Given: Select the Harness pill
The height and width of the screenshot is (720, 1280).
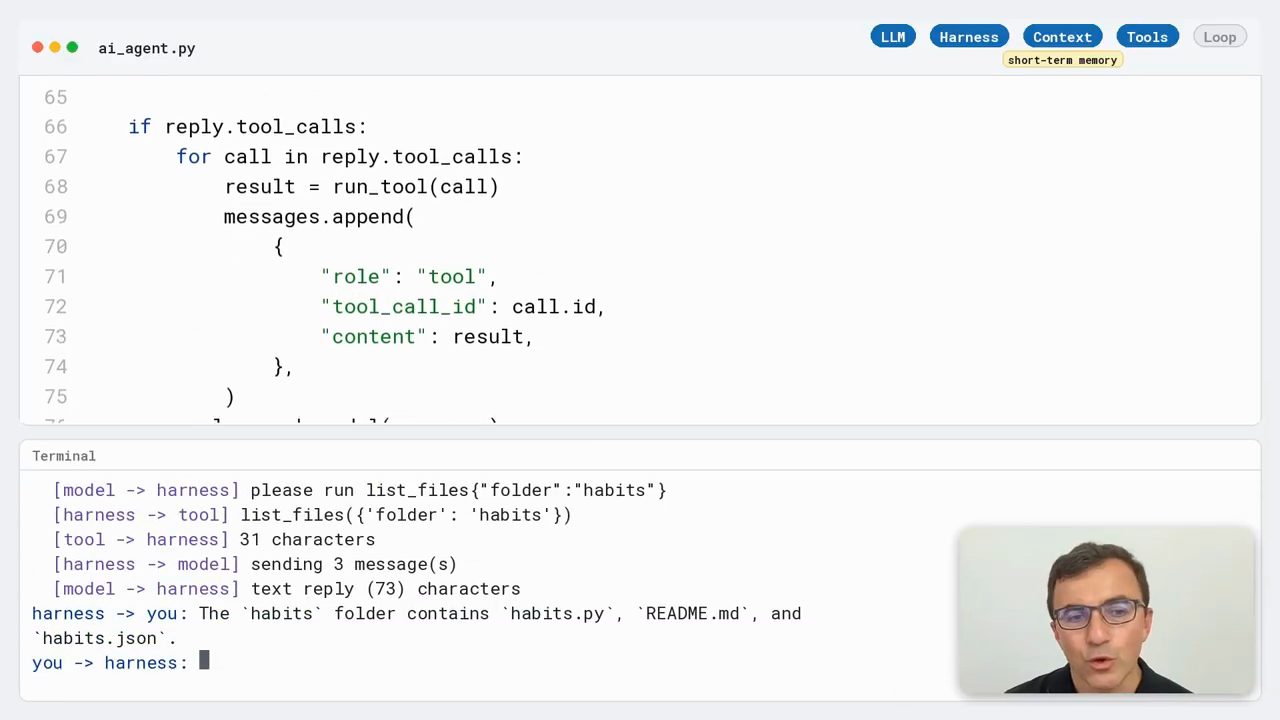Looking at the screenshot, I should tap(969, 37).
